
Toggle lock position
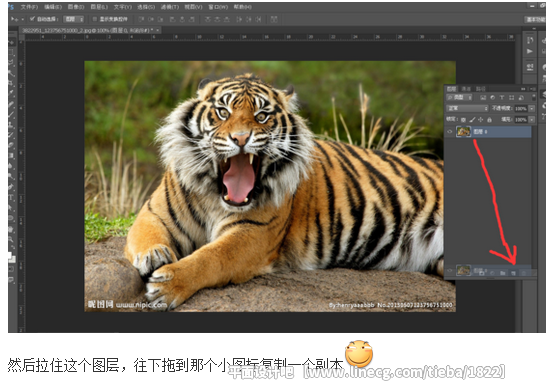pos(481,119)
